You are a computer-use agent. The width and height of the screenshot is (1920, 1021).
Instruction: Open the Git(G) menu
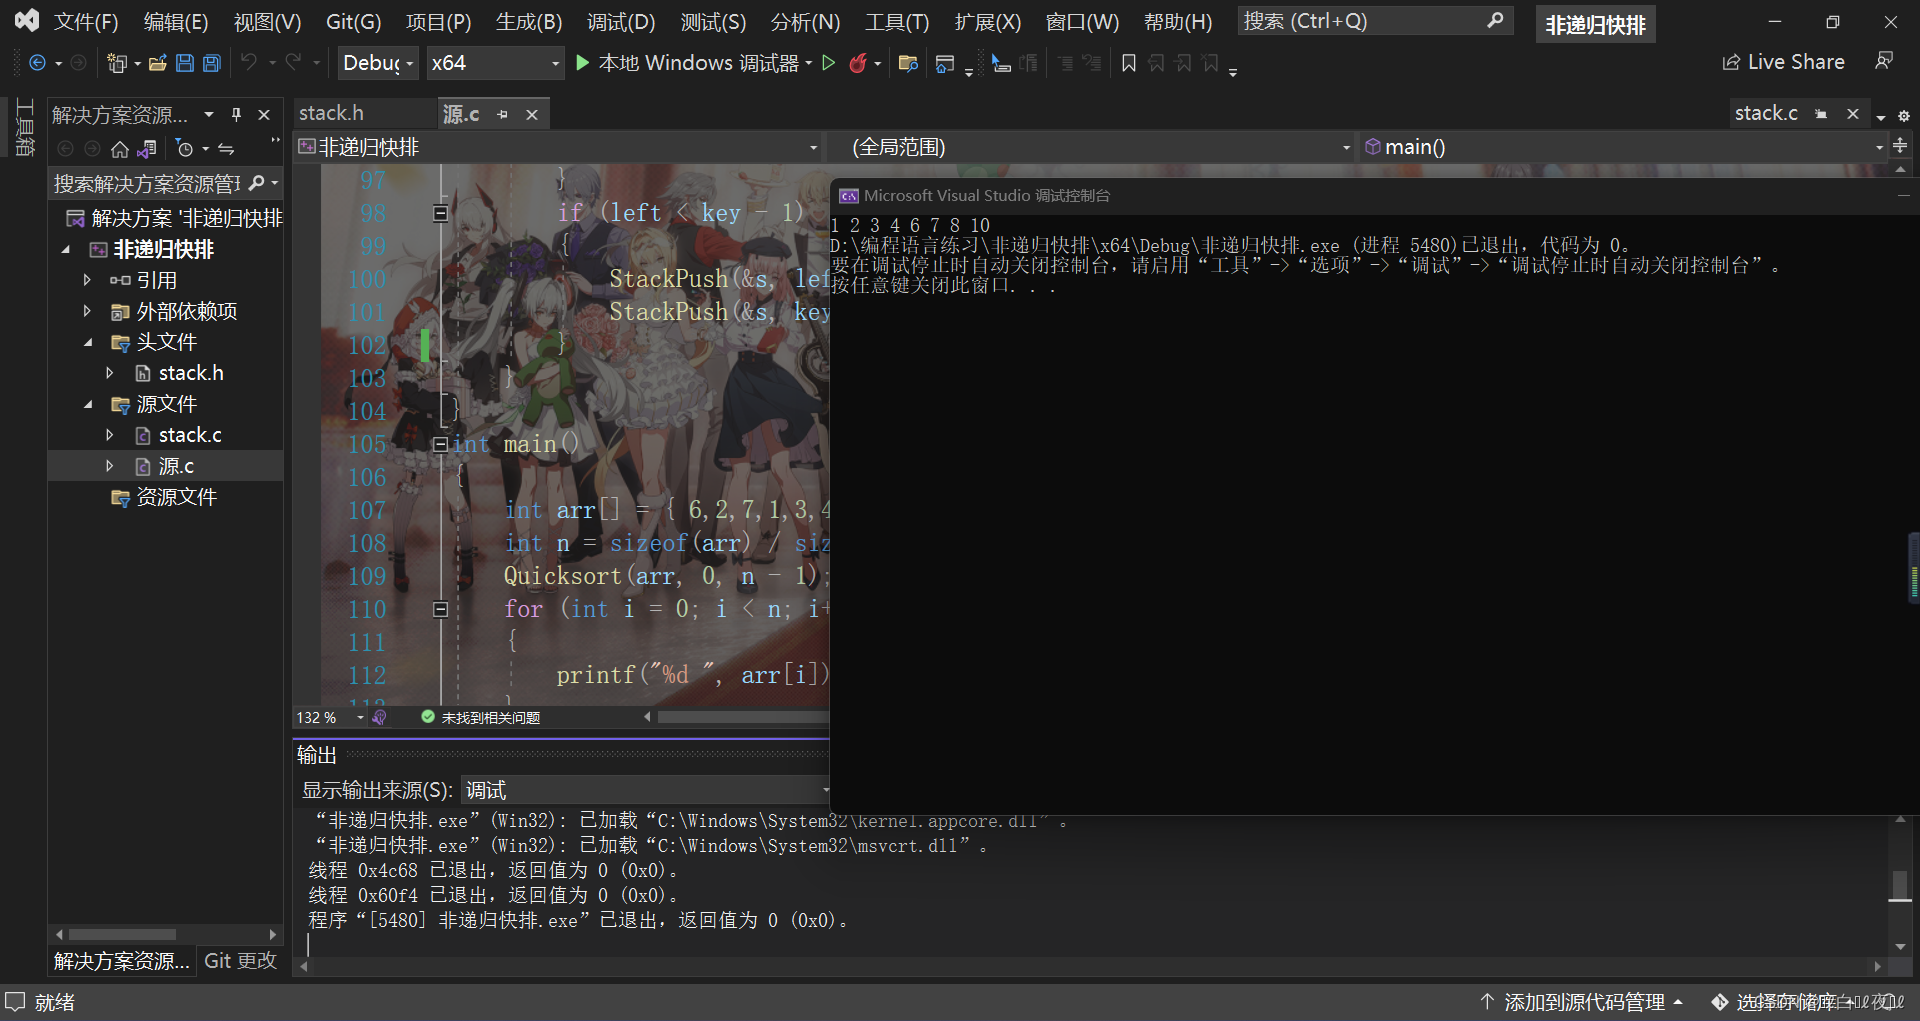point(353,22)
